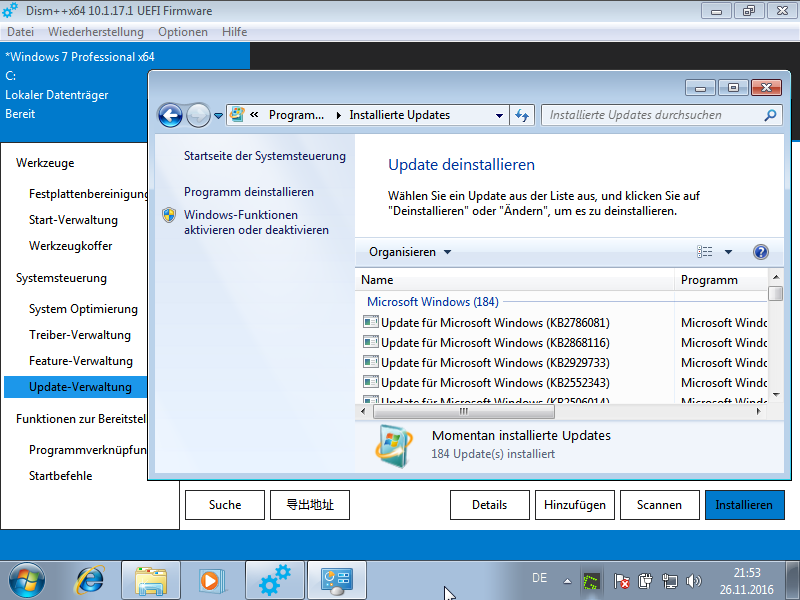Click vertical scrollbar down arrow in updates list
The width and height of the screenshot is (800, 600).
click(776, 394)
